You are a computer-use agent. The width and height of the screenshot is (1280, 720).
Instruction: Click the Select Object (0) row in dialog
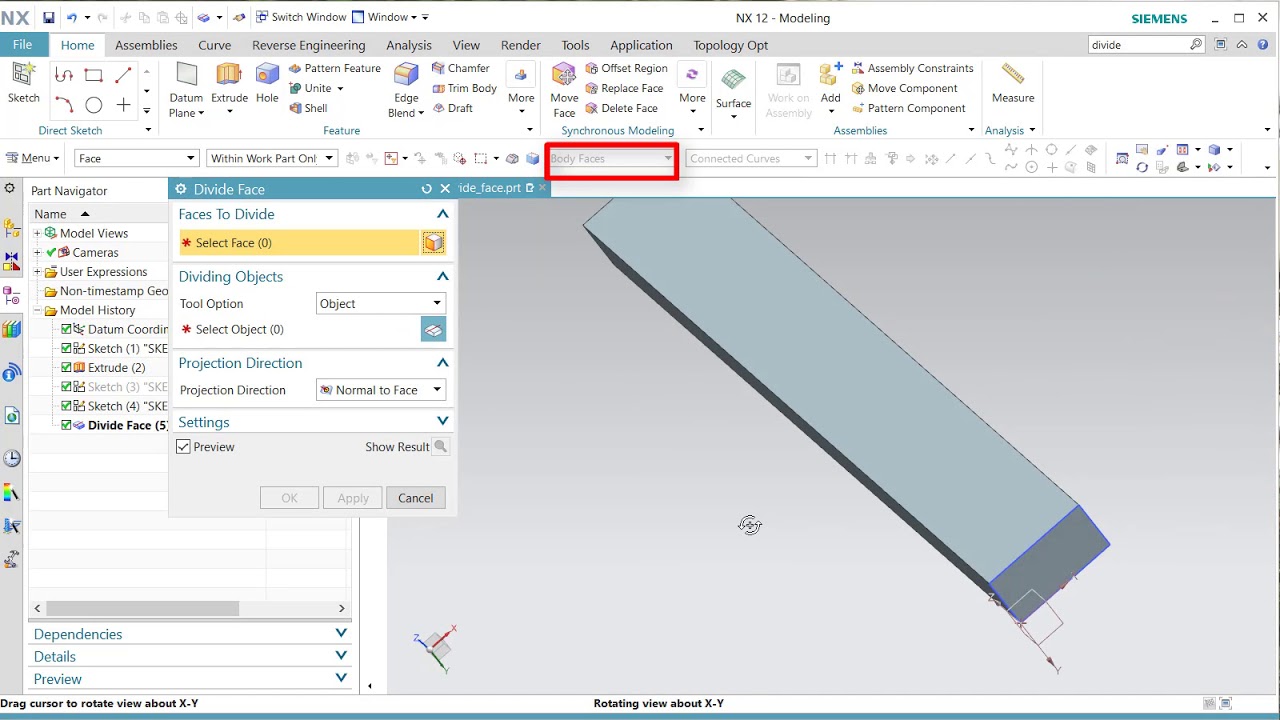pyautogui.click(x=298, y=329)
